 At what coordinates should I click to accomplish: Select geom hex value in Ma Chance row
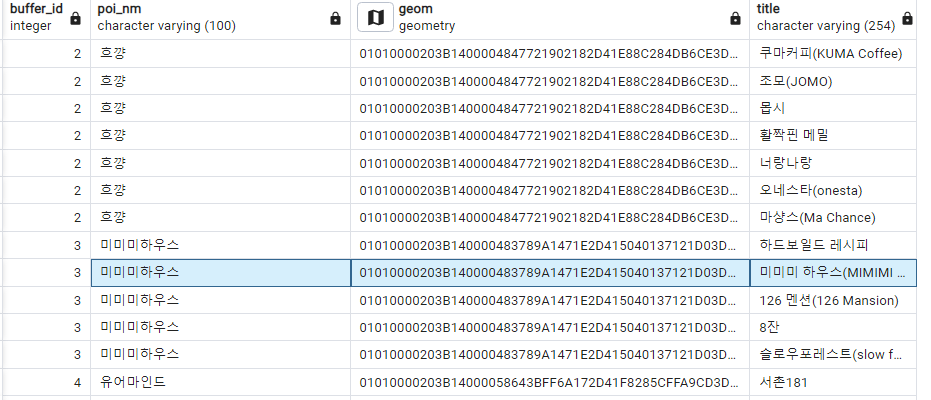(x=549, y=217)
